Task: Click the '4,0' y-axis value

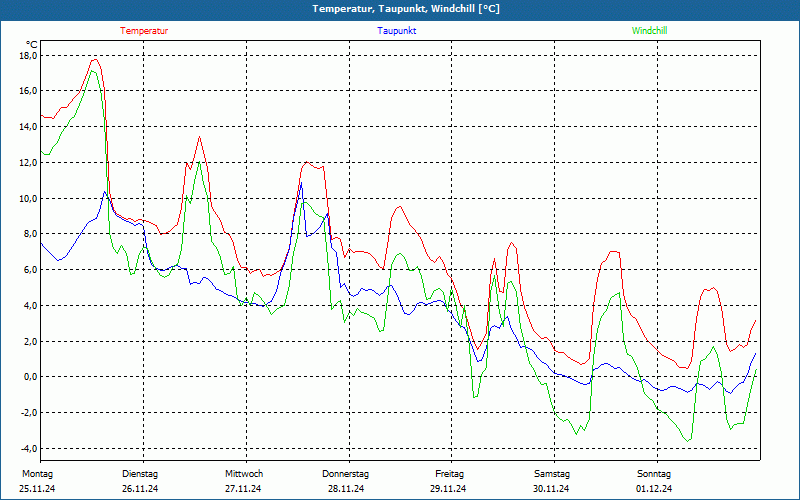Action: 30,305
